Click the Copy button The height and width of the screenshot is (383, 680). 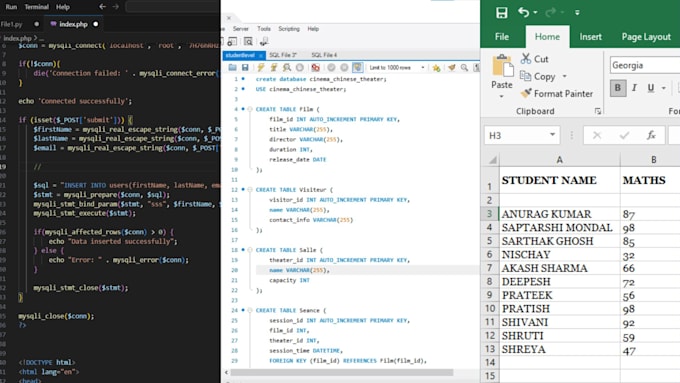(x=538, y=76)
